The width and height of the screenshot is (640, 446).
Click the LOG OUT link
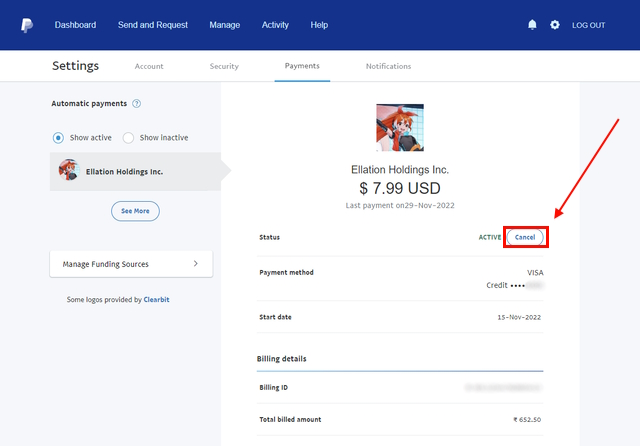pyautogui.click(x=588, y=25)
